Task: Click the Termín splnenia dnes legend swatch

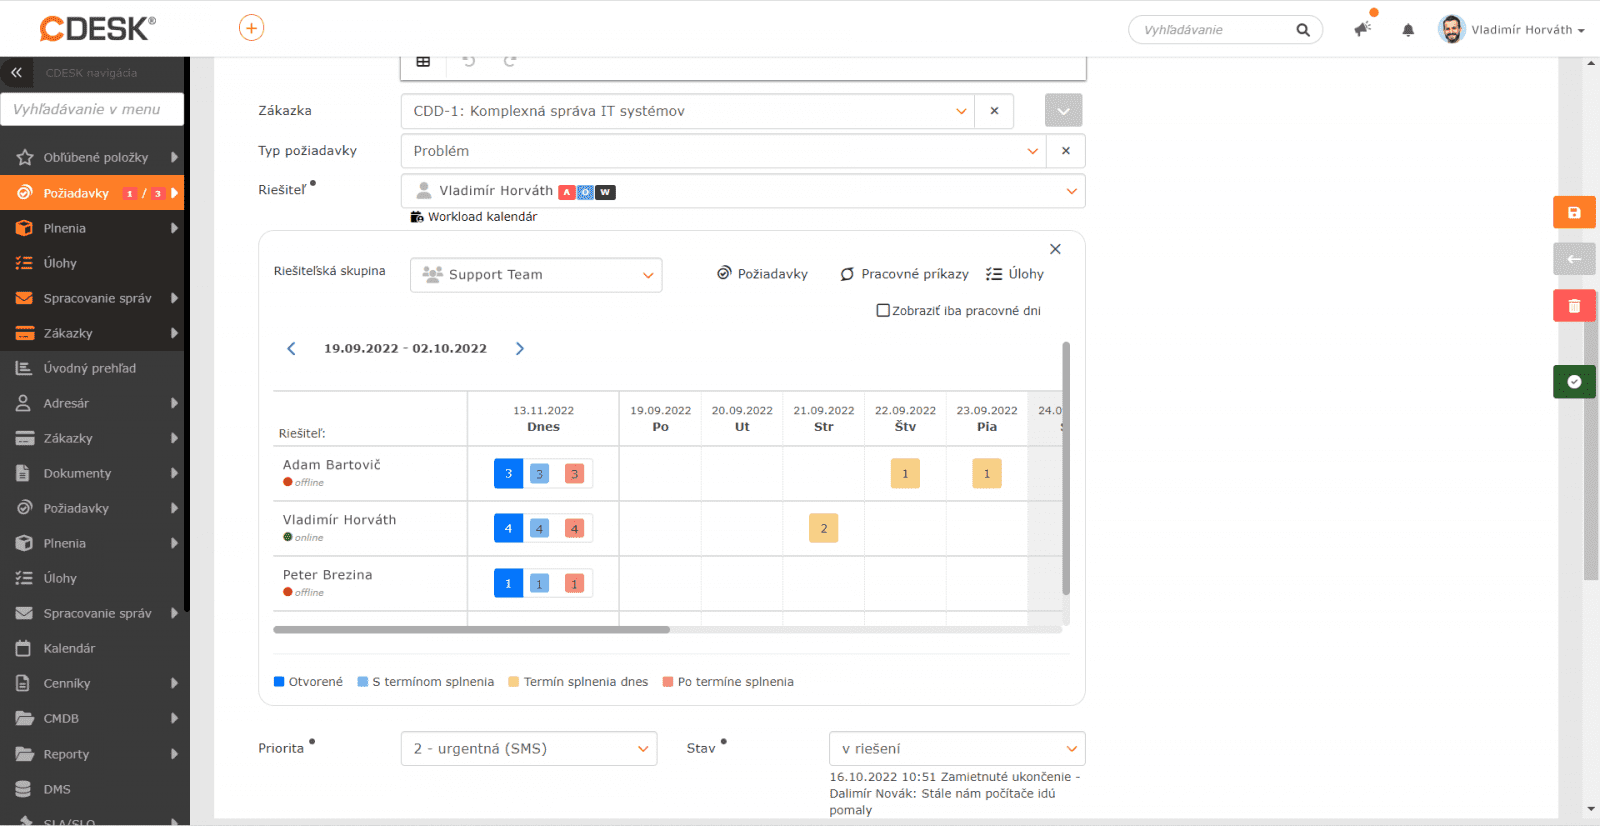Action: click(x=513, y=682)
